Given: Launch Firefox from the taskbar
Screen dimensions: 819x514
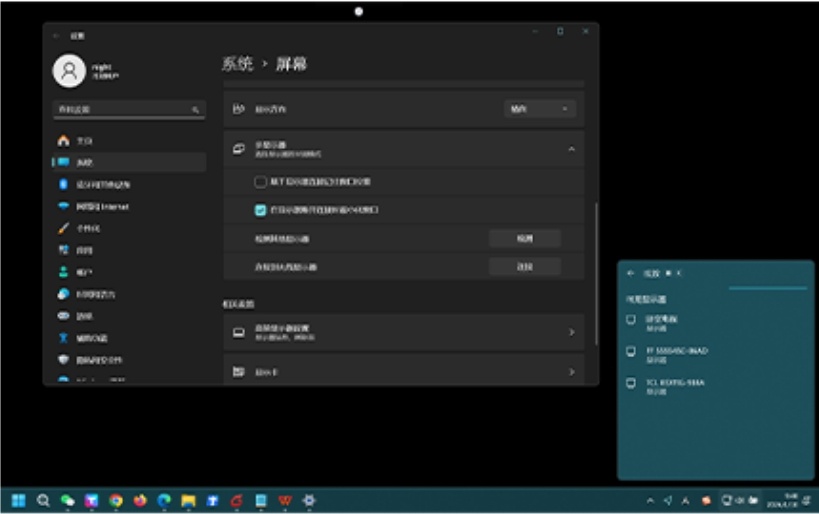Looking at the screenshot, I should point(140,500).
